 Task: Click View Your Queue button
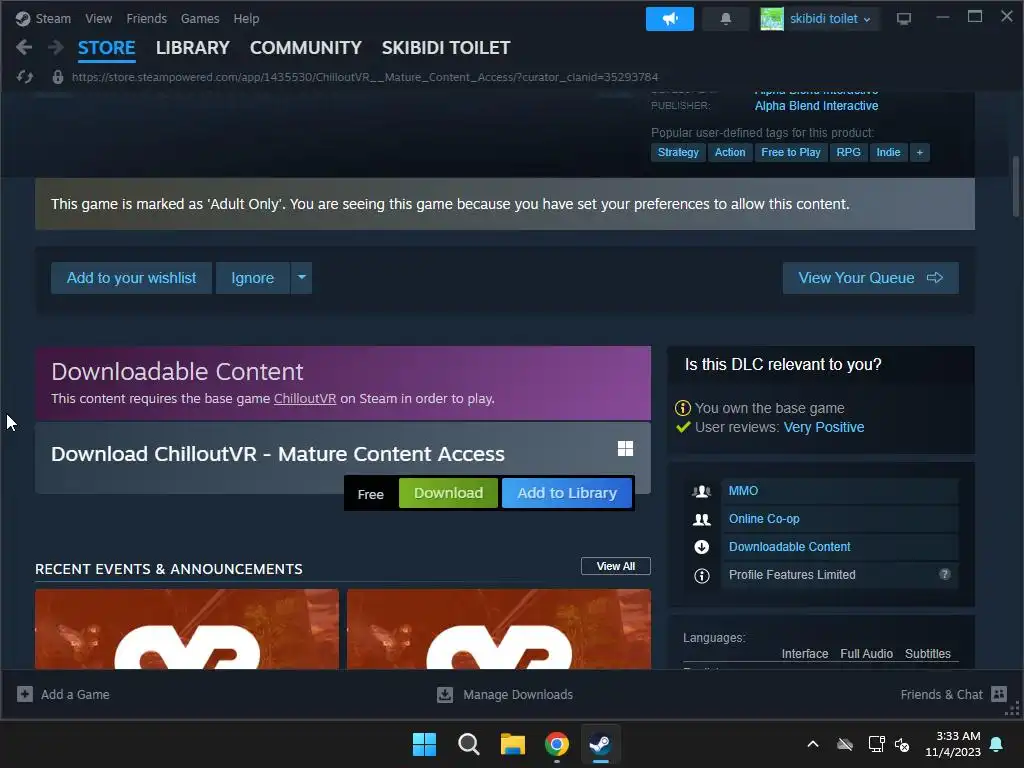tap(871, 278)
